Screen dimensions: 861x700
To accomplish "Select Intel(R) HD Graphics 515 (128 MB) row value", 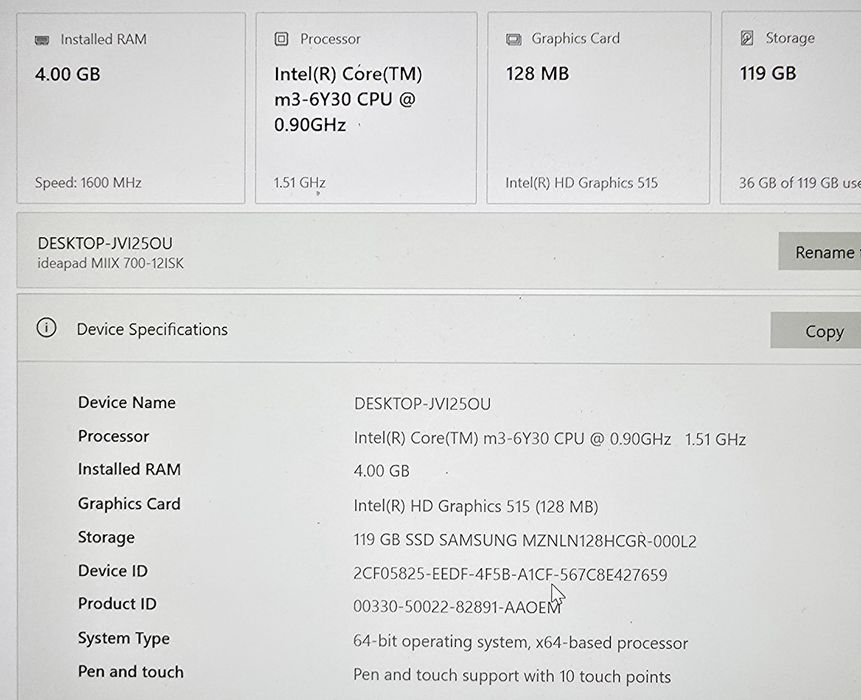I will click(476, 506).
